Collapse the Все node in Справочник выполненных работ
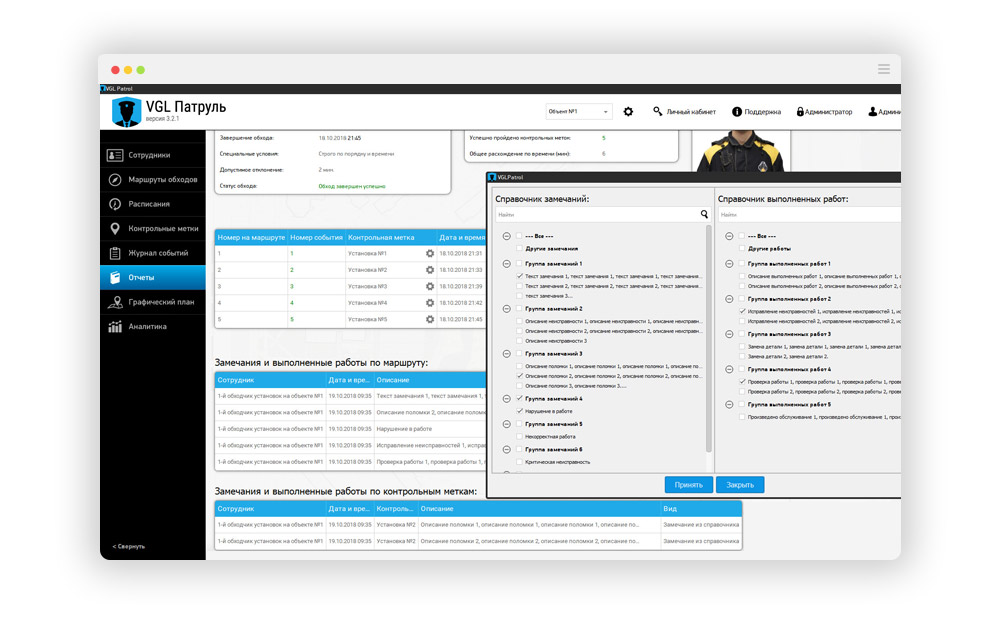Image resolution: width=999 pixels, height=620 pixels. (729, 236)
